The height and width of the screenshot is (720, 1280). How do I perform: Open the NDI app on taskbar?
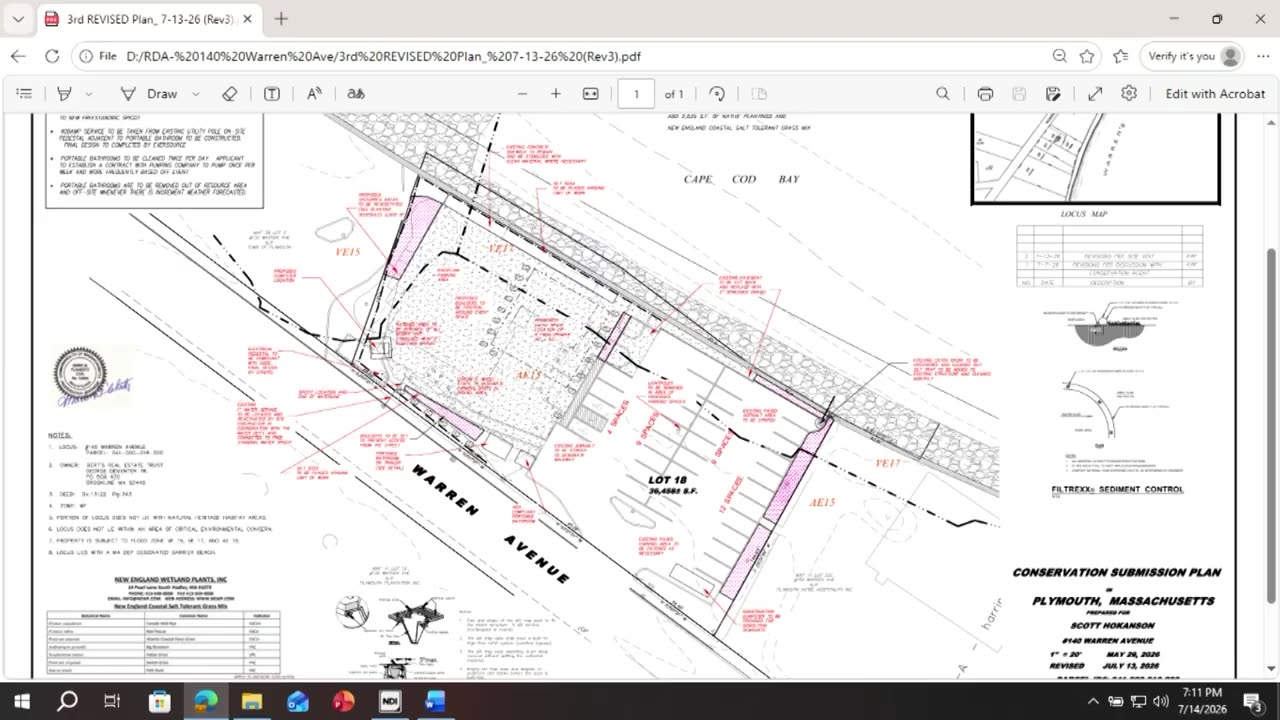point(389,701)
